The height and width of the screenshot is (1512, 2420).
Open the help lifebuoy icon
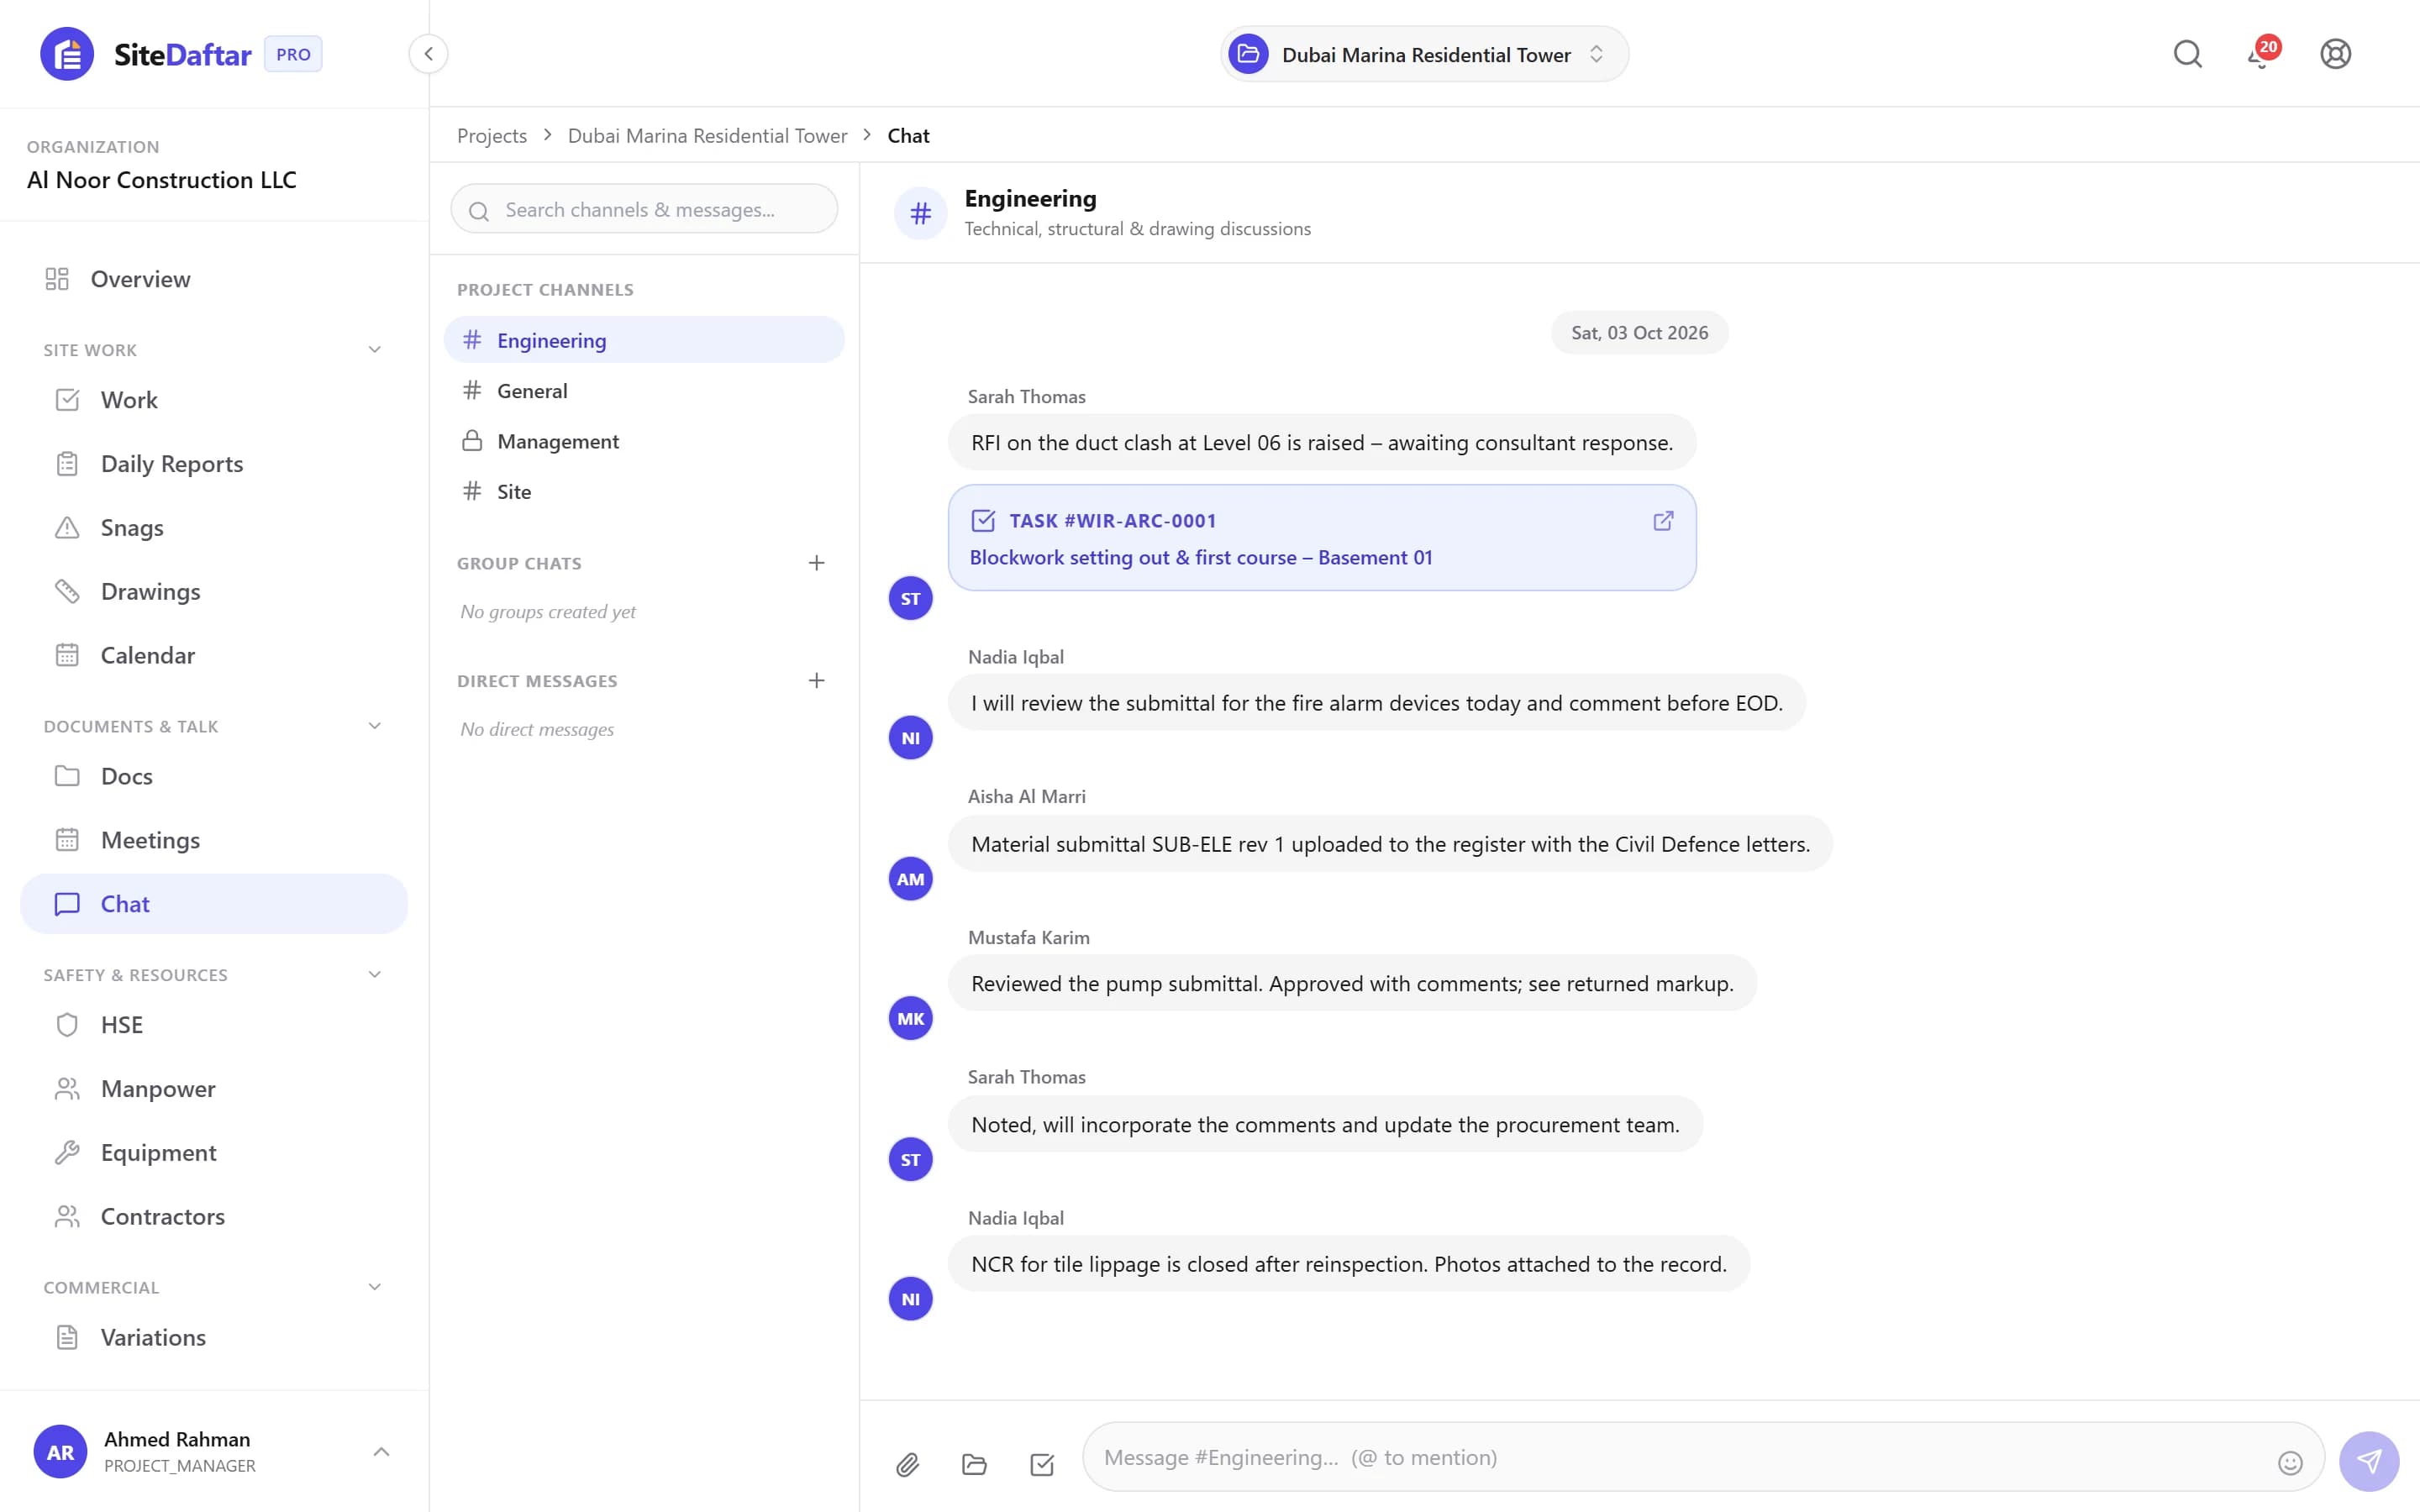(x=2335, y=54)
